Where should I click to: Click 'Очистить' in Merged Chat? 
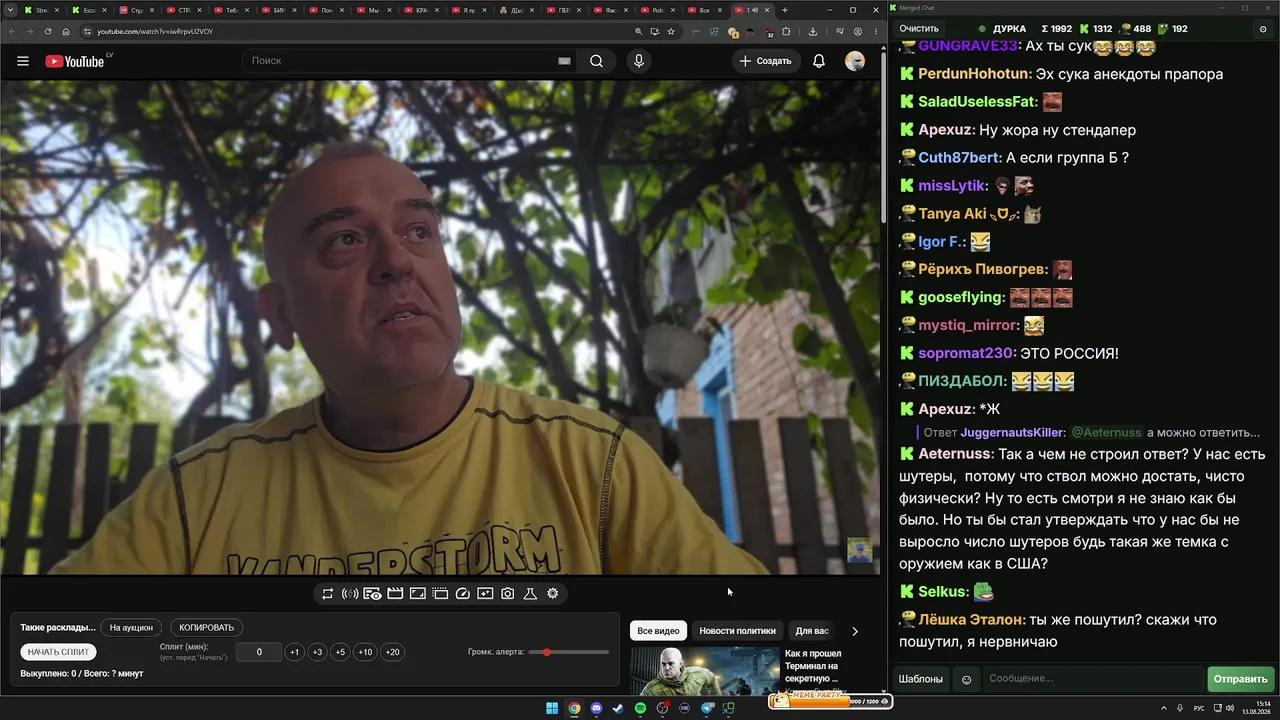[x=919, y=29]
